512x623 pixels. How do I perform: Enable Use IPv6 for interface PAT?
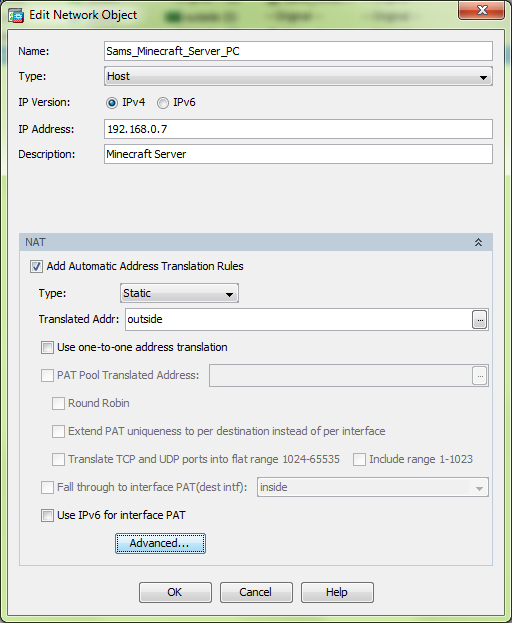click(47, 516)
